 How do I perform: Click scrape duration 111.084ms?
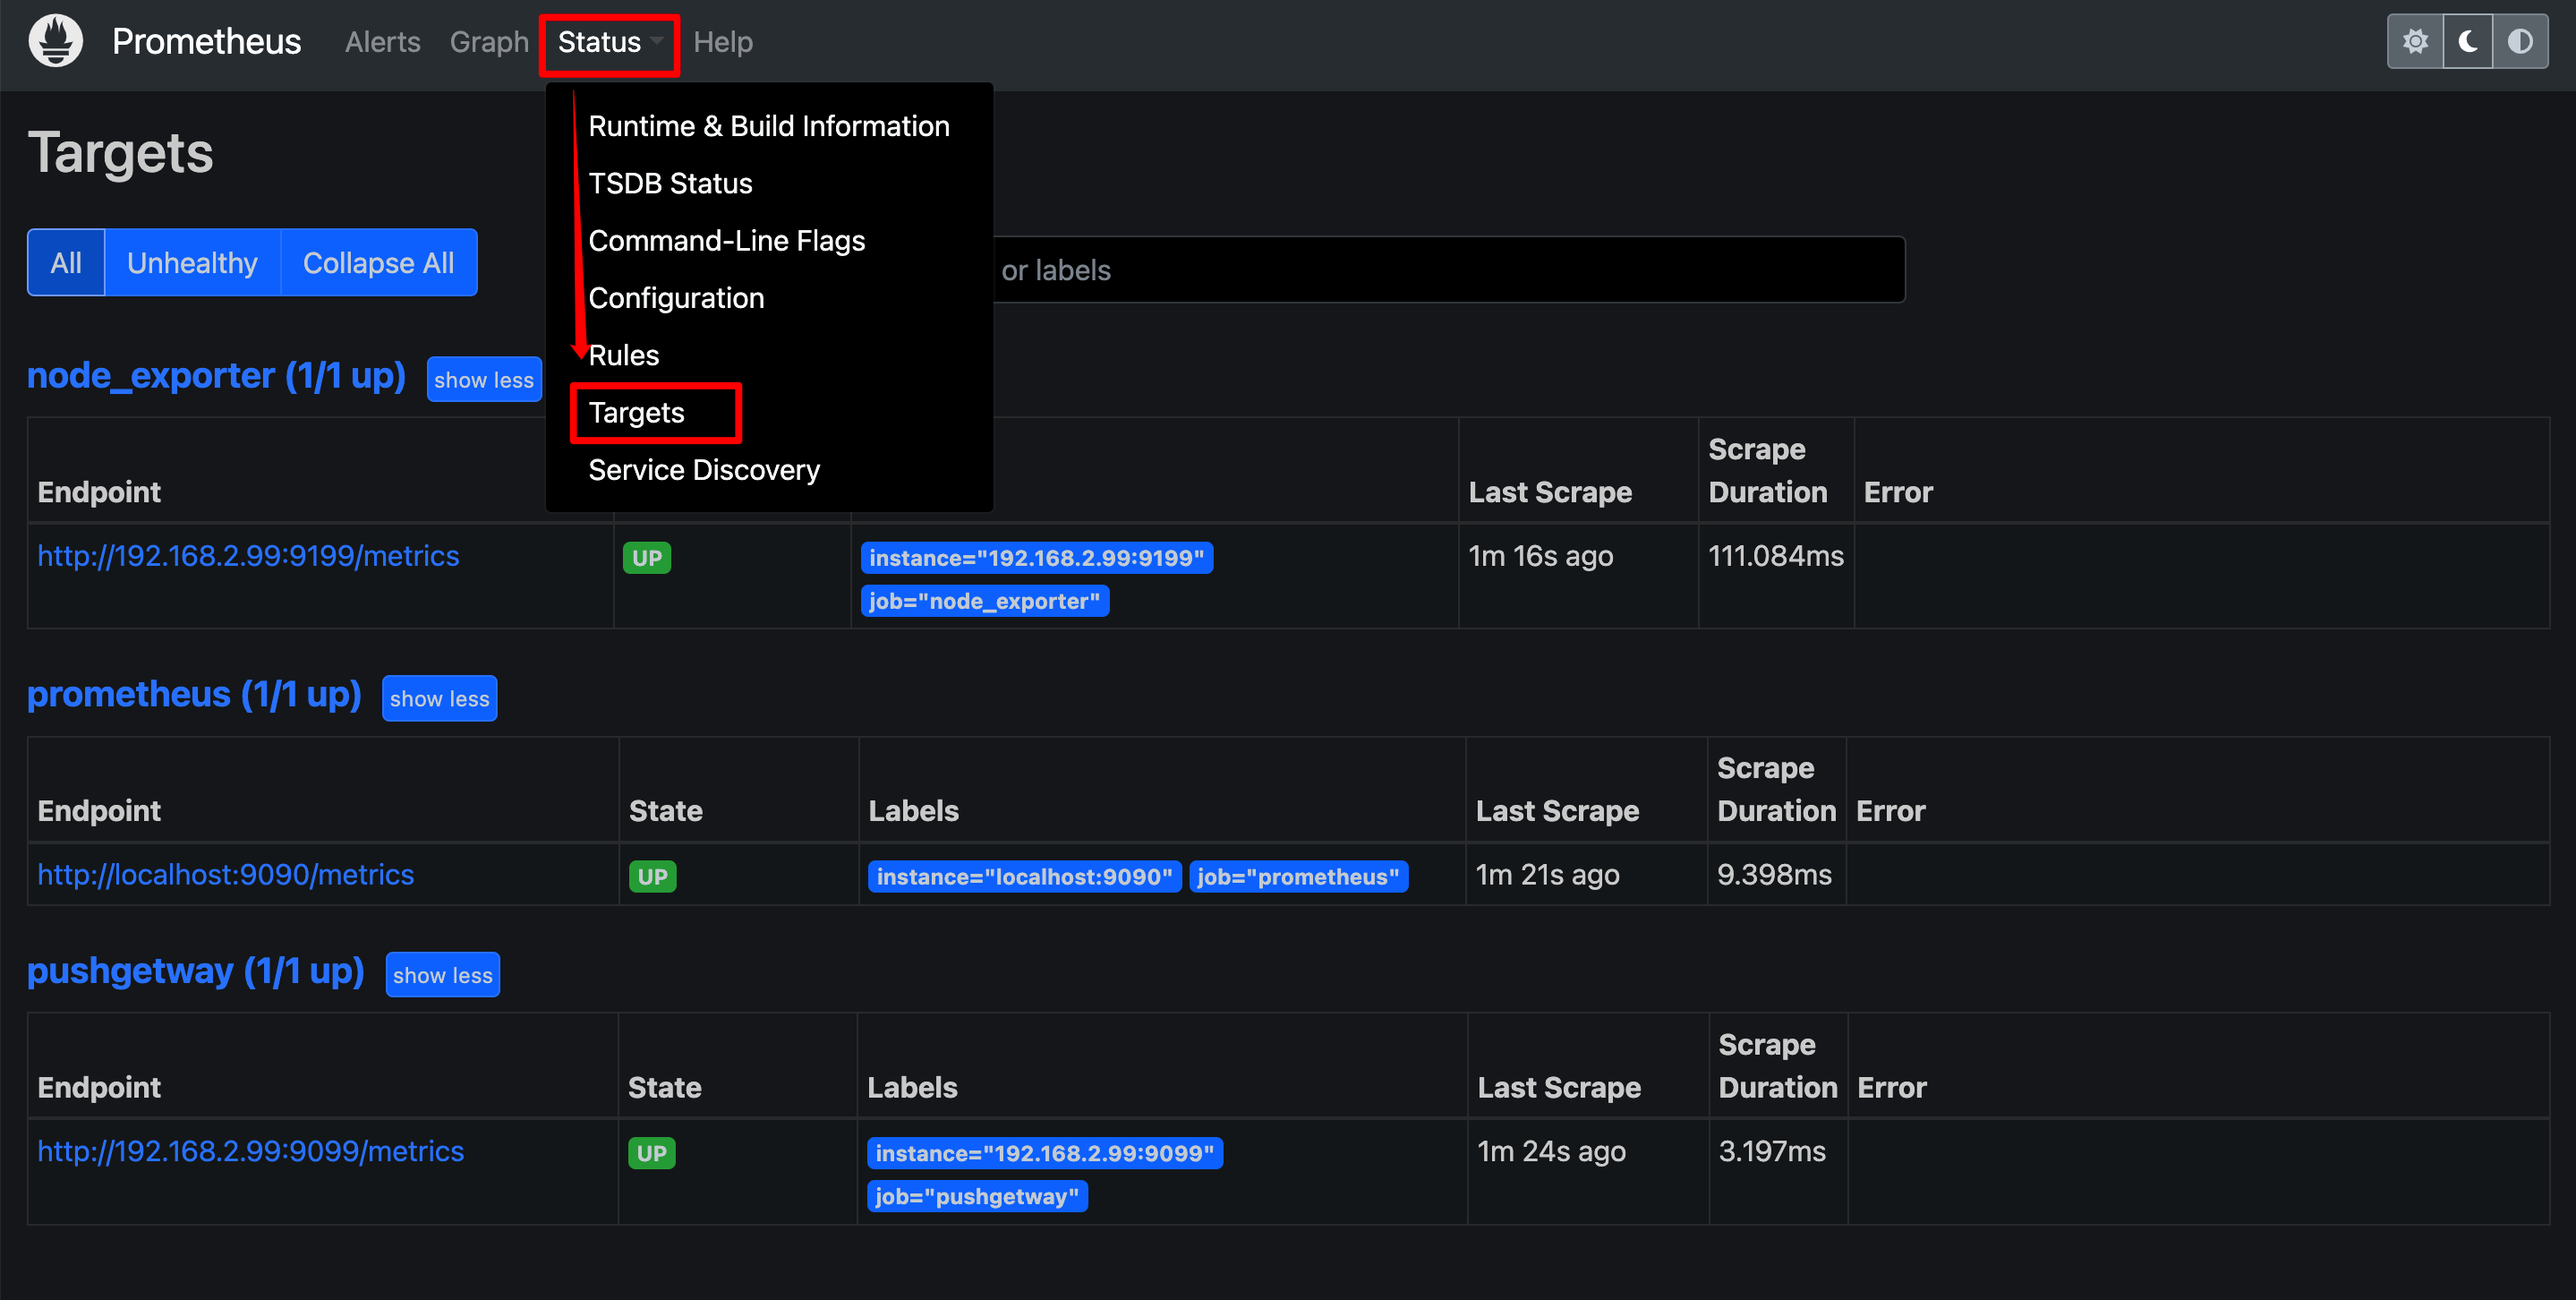tap(1776, 556)
